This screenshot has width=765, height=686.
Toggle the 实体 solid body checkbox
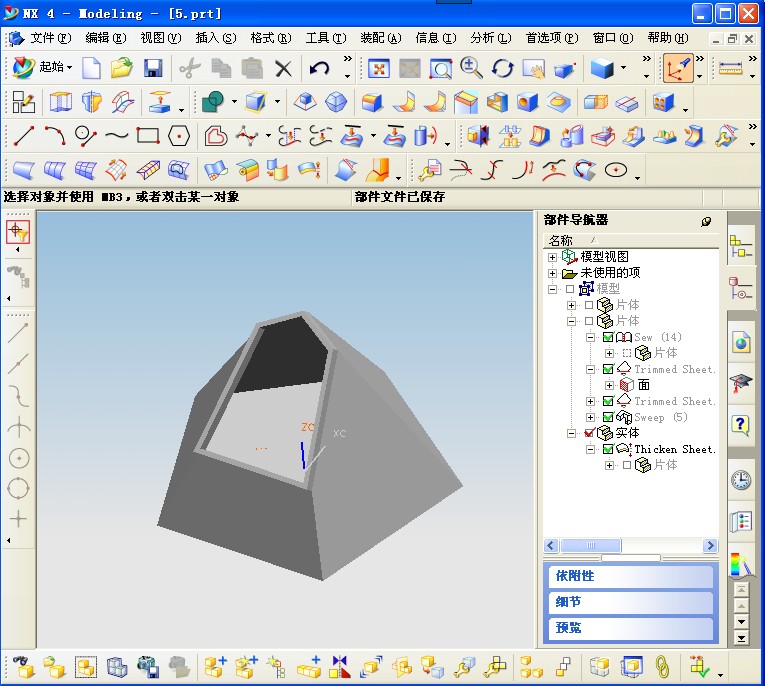[x=589, y=433]
